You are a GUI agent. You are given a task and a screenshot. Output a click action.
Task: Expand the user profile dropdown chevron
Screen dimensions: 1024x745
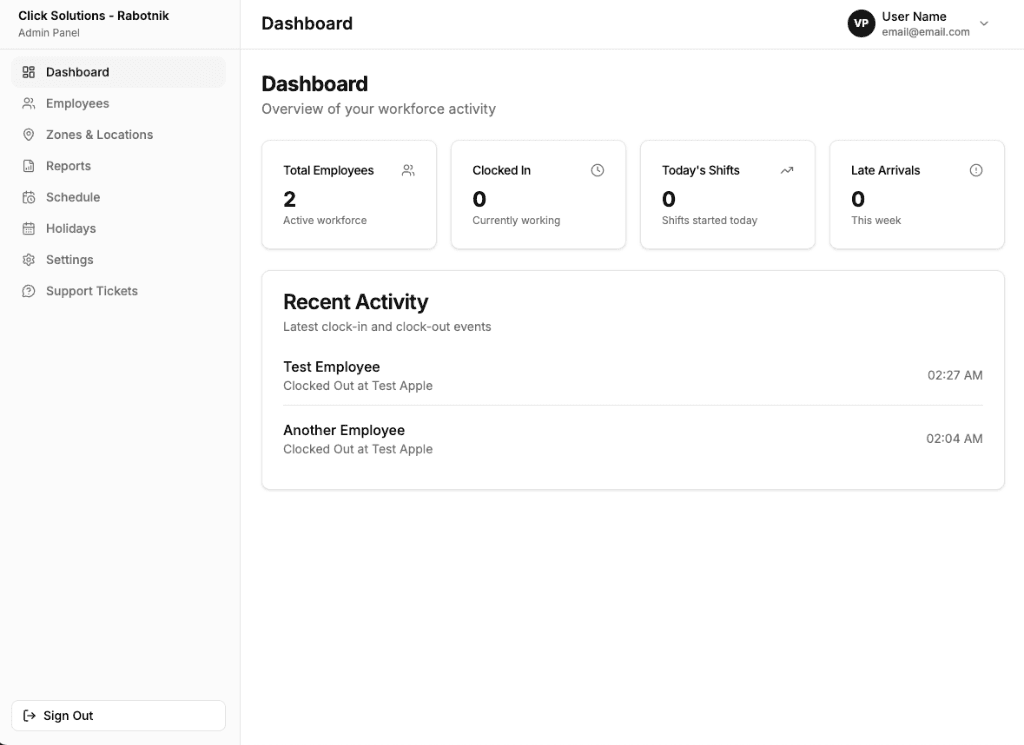pos(983,24)
